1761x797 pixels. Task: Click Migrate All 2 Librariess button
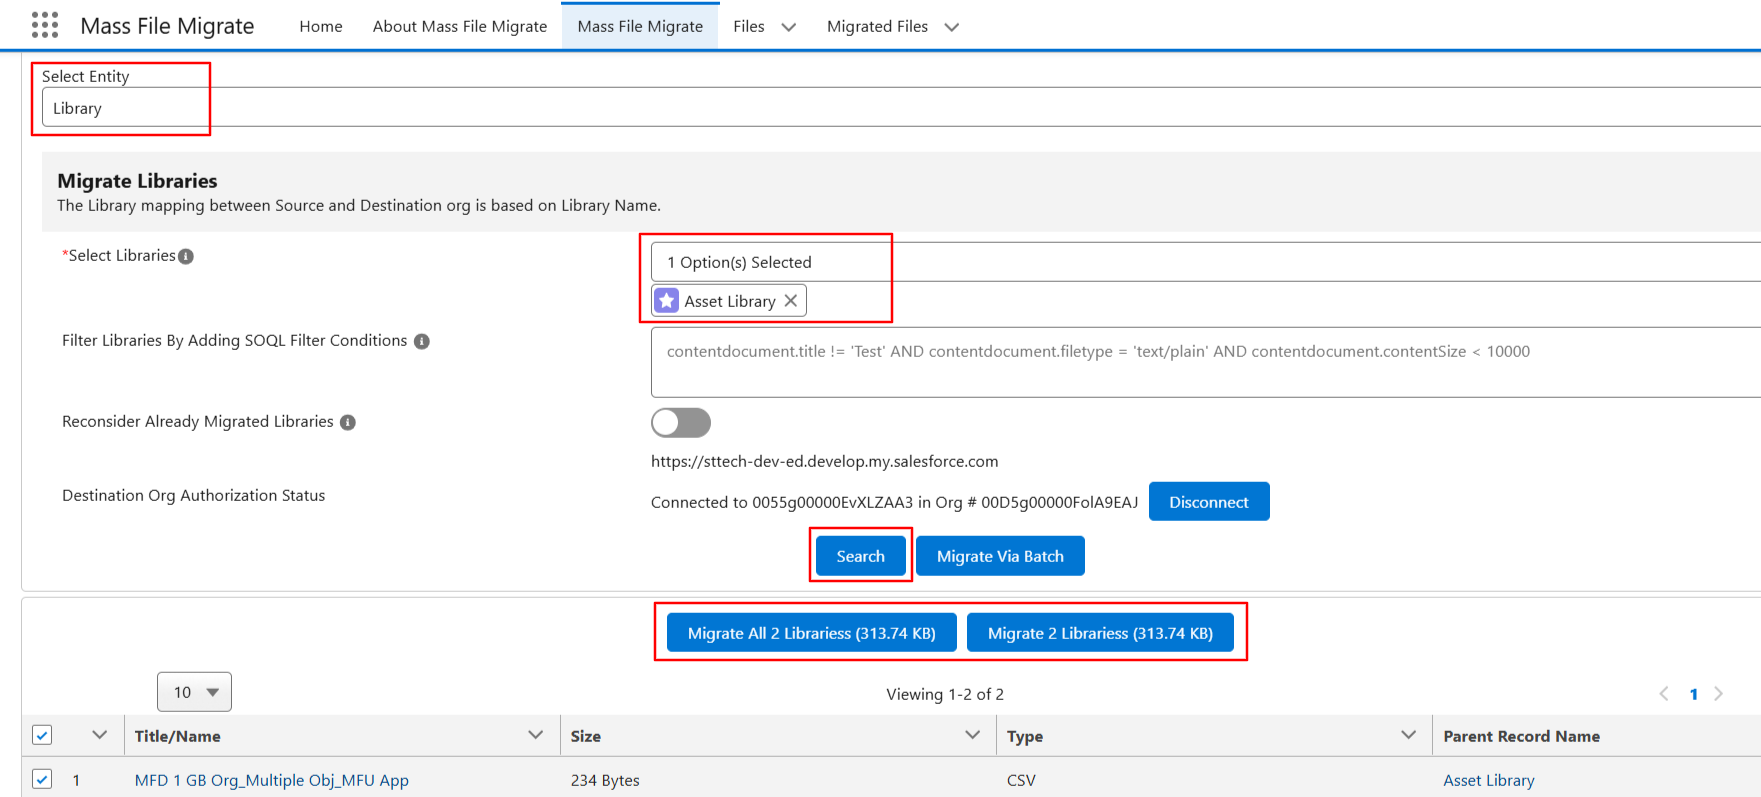coord(812,633)
